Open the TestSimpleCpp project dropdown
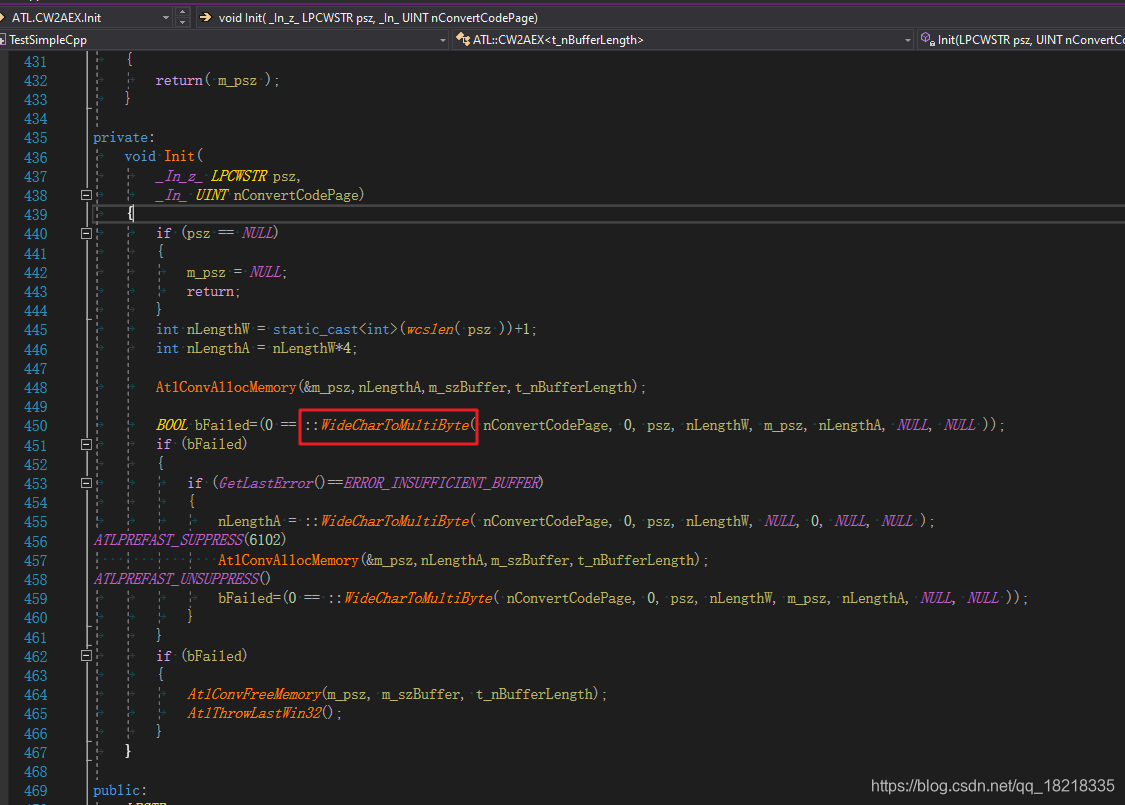This screenshot has height=805, width=1125. point(441,40)
